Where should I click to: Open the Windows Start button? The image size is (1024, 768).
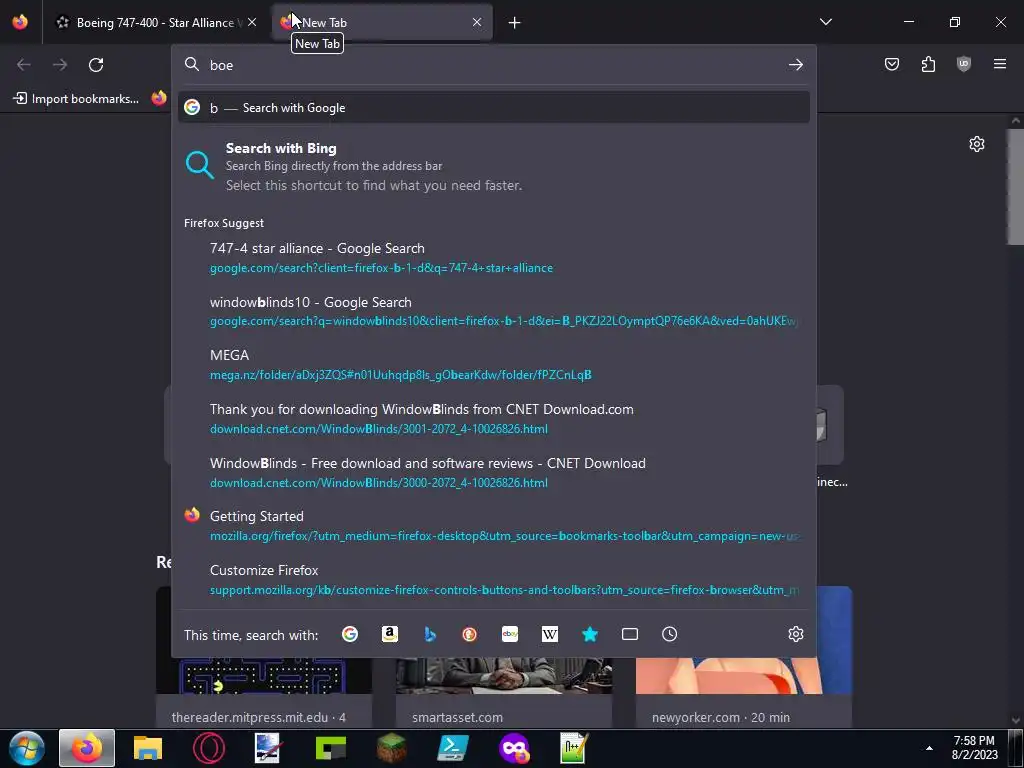(26, 748)
